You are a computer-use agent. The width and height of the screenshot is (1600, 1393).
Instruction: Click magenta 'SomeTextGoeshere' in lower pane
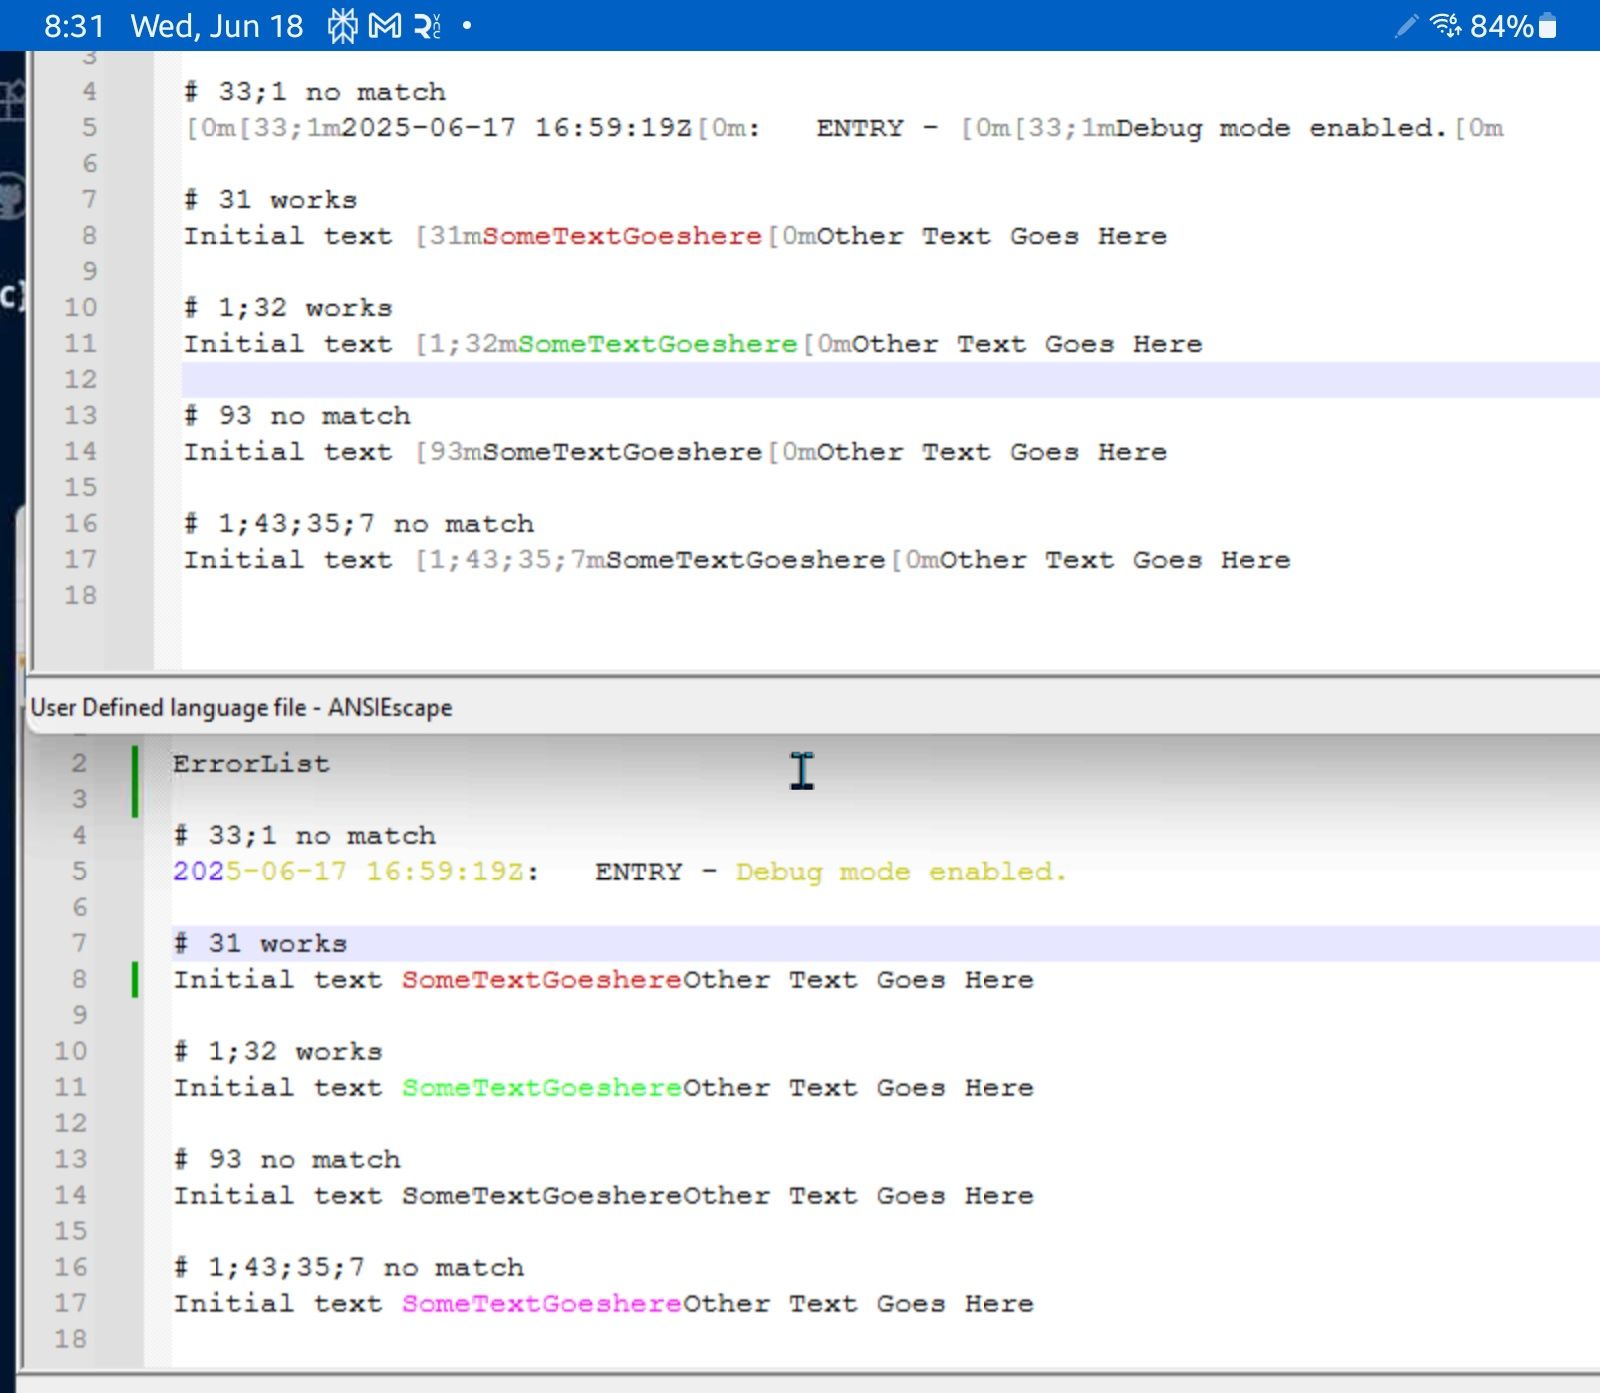coord(542,1304)
